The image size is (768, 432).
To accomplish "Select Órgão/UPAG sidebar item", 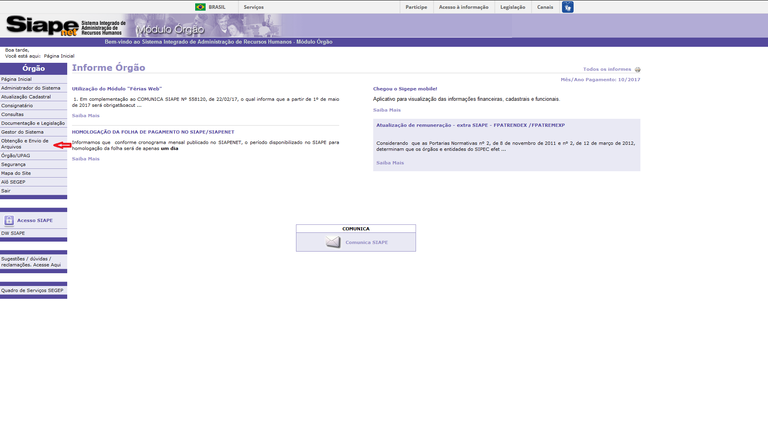I will point(33,156).
